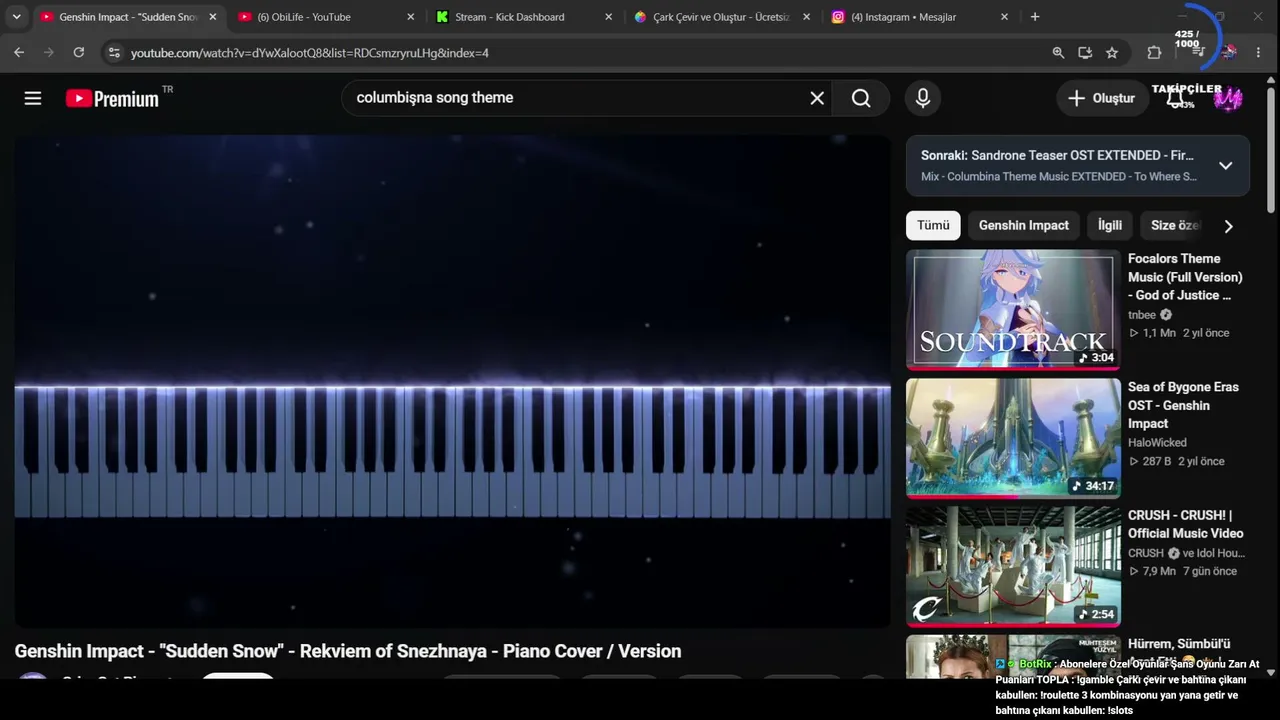The image size is (1280, 720).
Task: Close the ObiLife YouTube tab
Action: (x=410, y=17)
